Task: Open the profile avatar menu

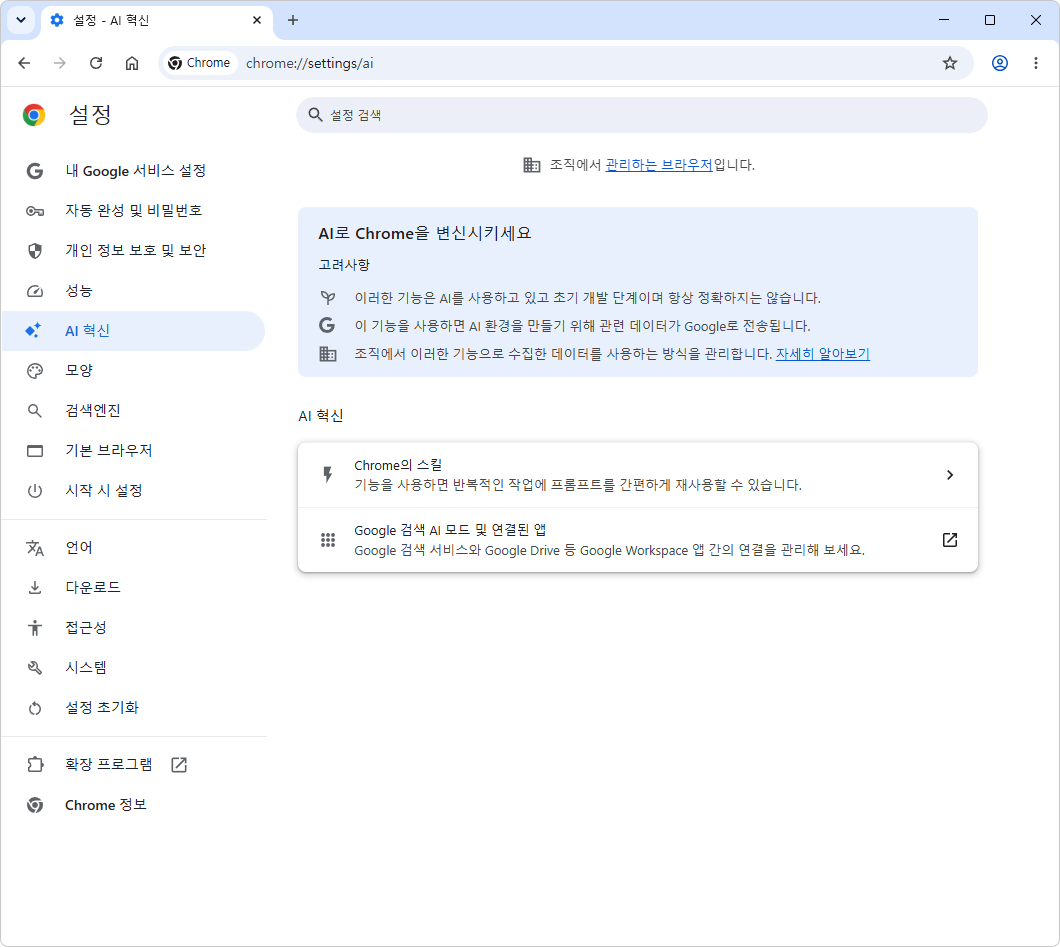Action: (x=1000, y=63)
